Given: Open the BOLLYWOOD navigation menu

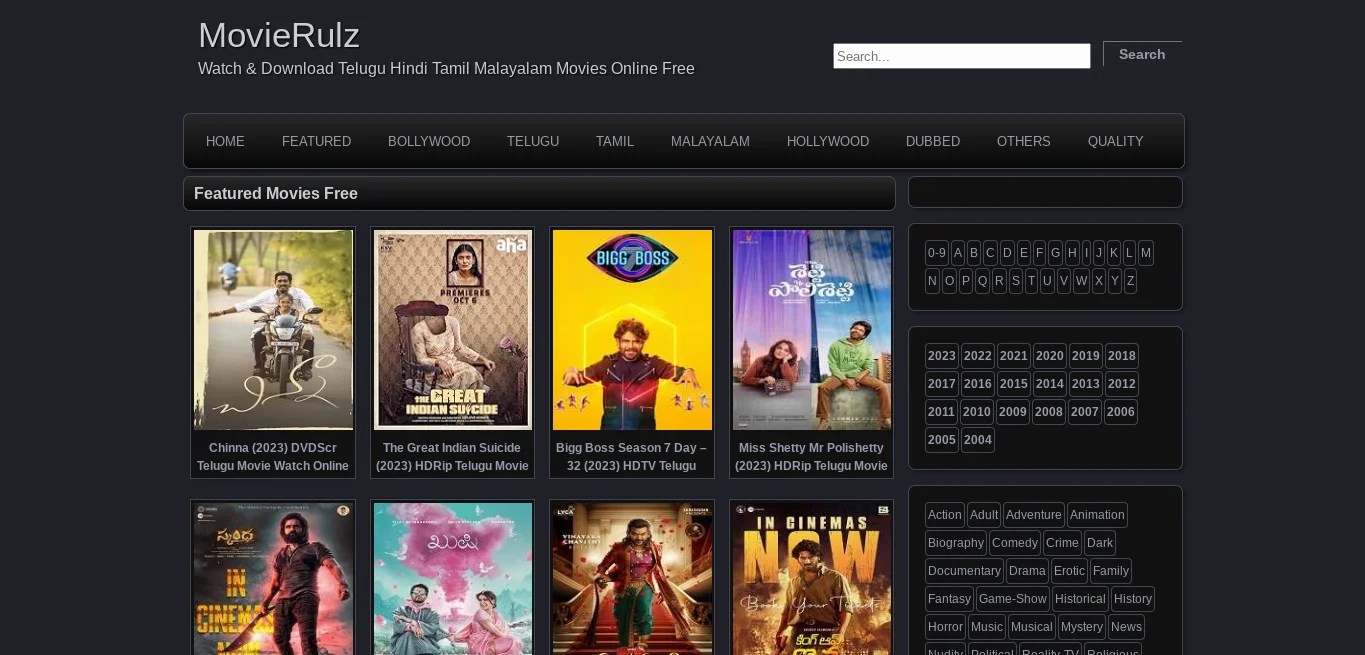Looking at the screenshot, I should point(429,141).
